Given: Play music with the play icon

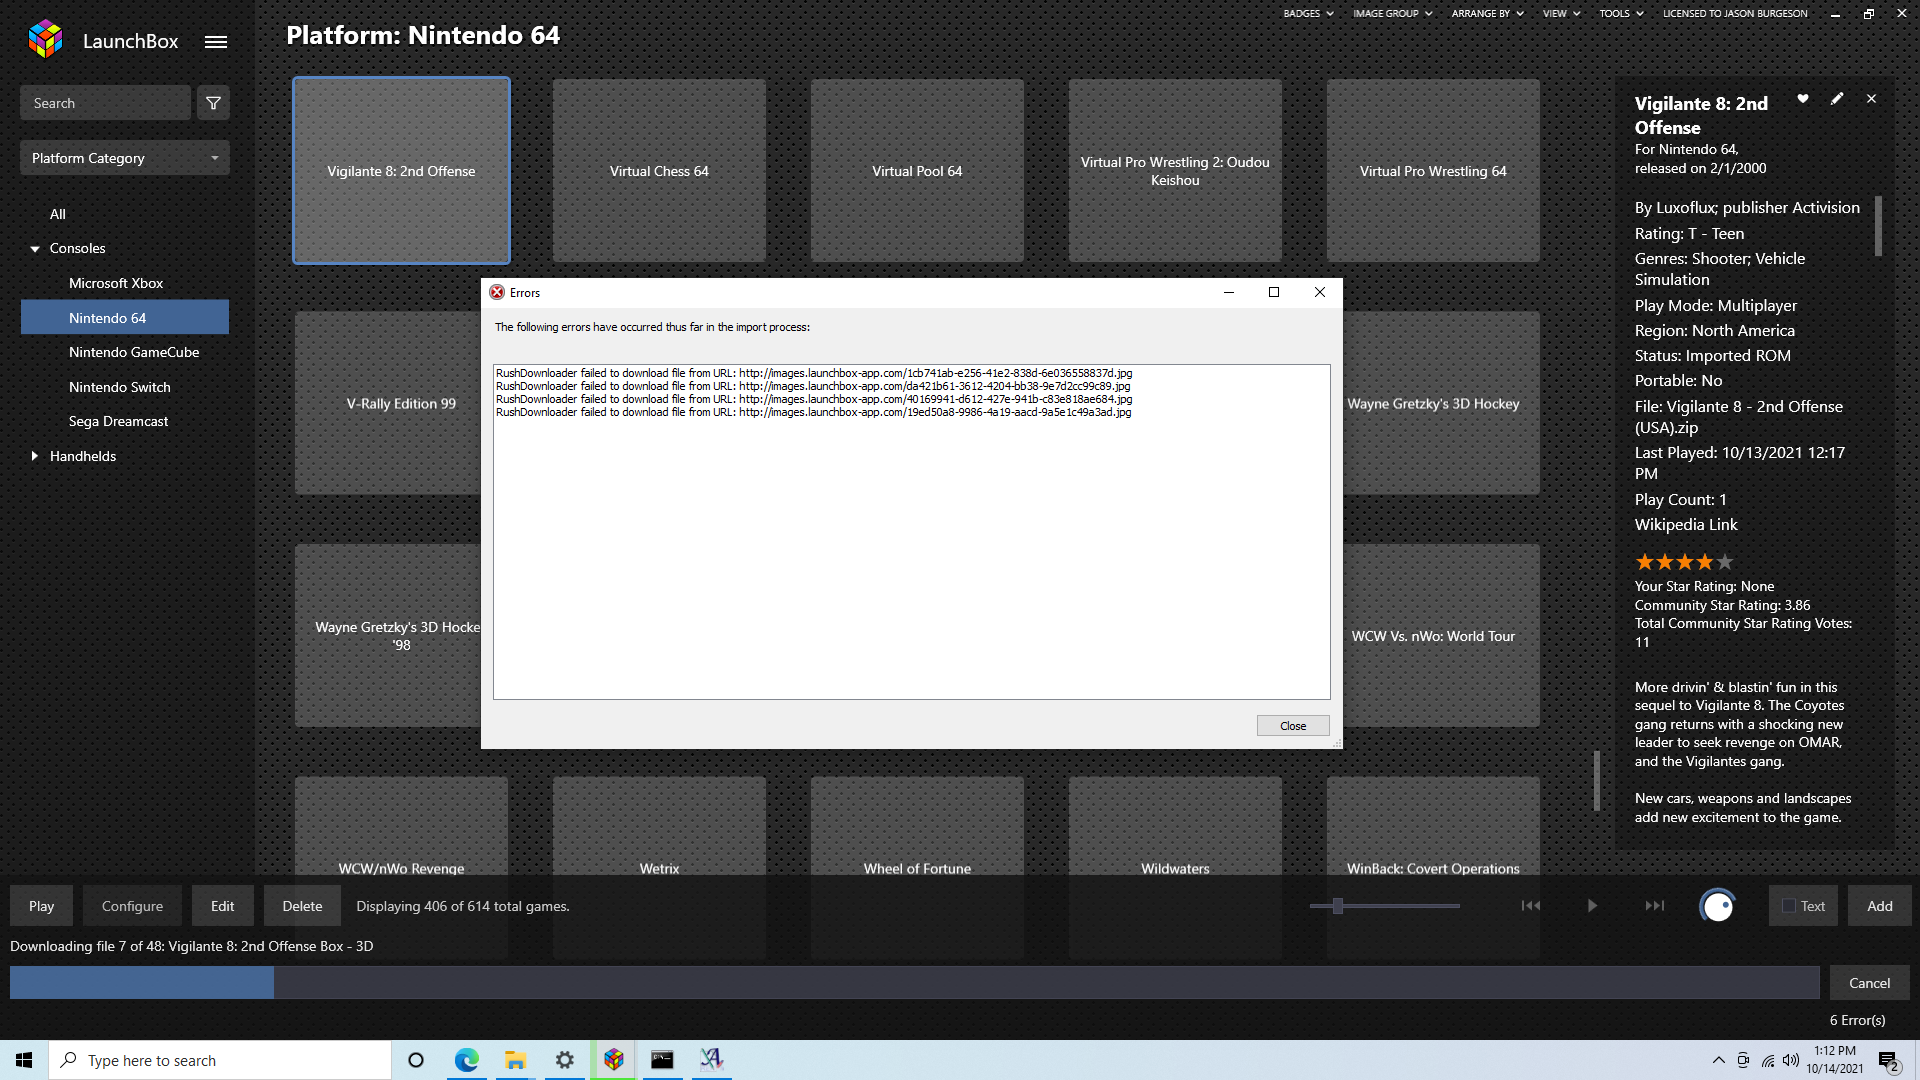Looking at the screenshot, I should (1592, 906).
